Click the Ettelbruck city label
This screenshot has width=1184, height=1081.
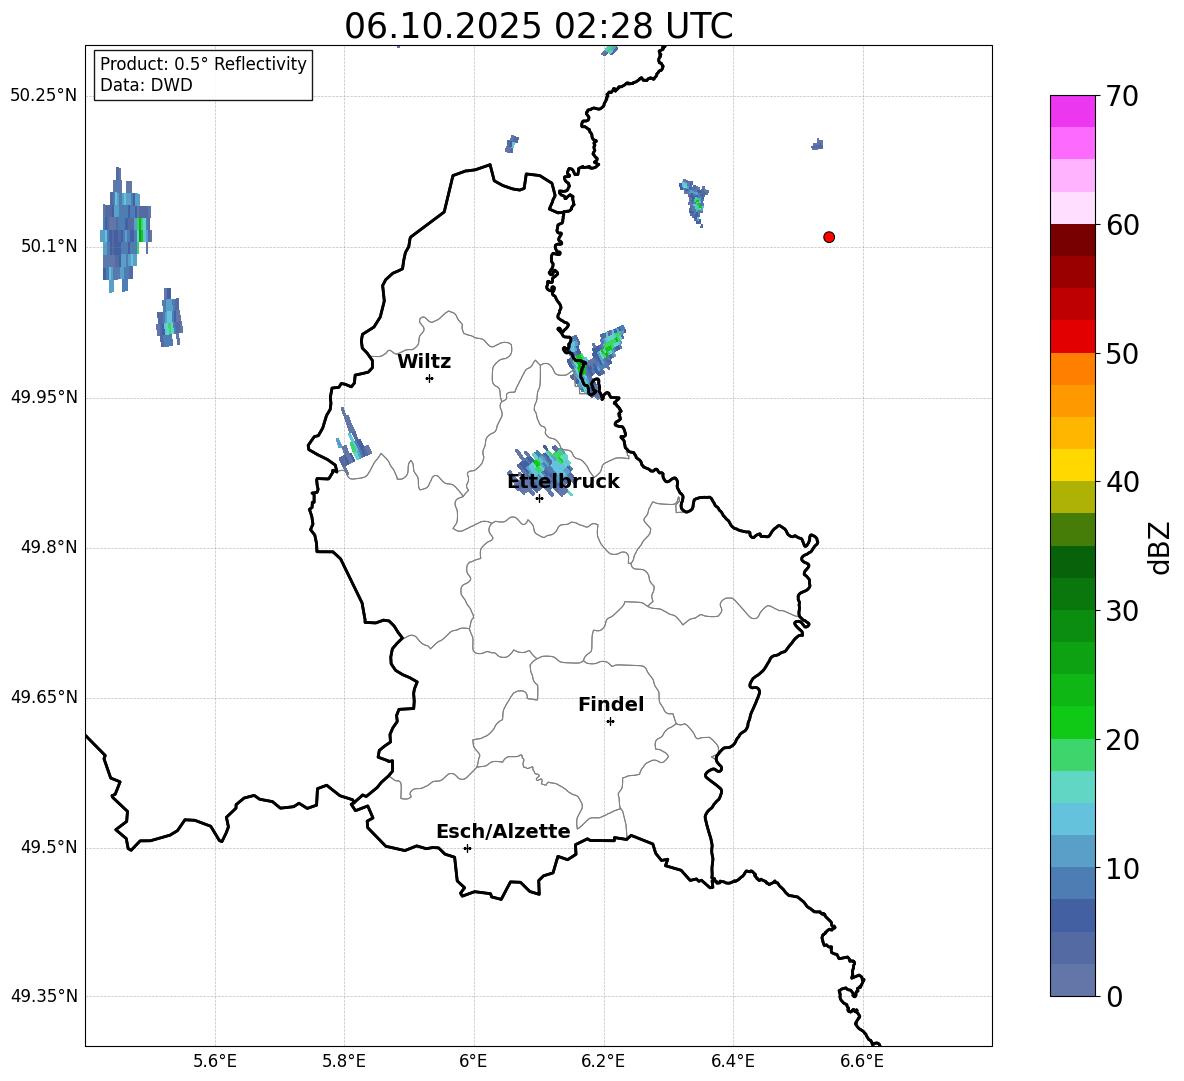click(563, 482)
